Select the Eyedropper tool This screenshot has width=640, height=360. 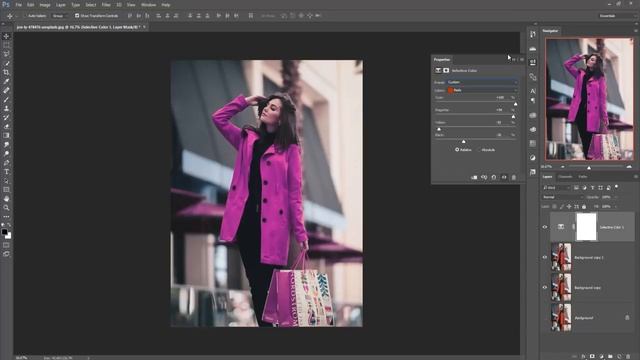click(6, 81)
